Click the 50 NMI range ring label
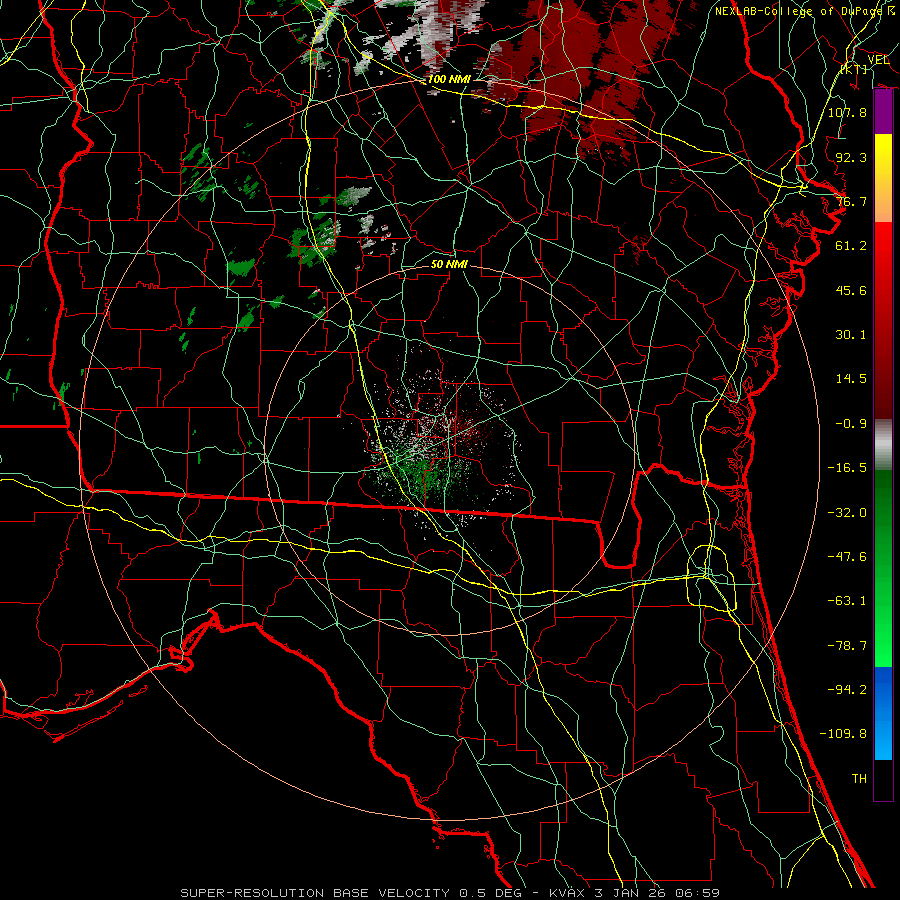 point(449,264)
